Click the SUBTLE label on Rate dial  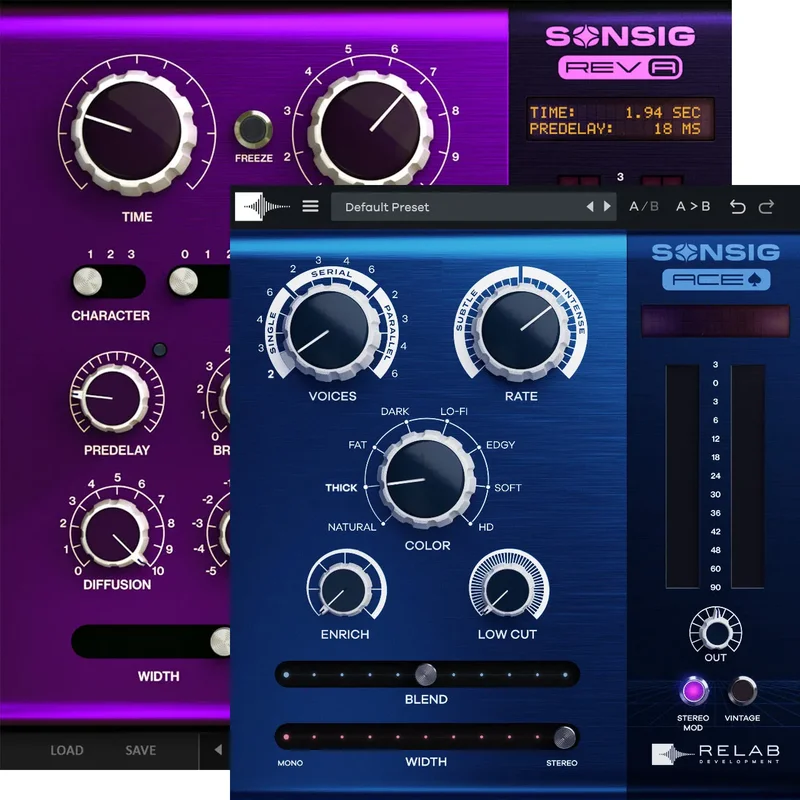466,310
